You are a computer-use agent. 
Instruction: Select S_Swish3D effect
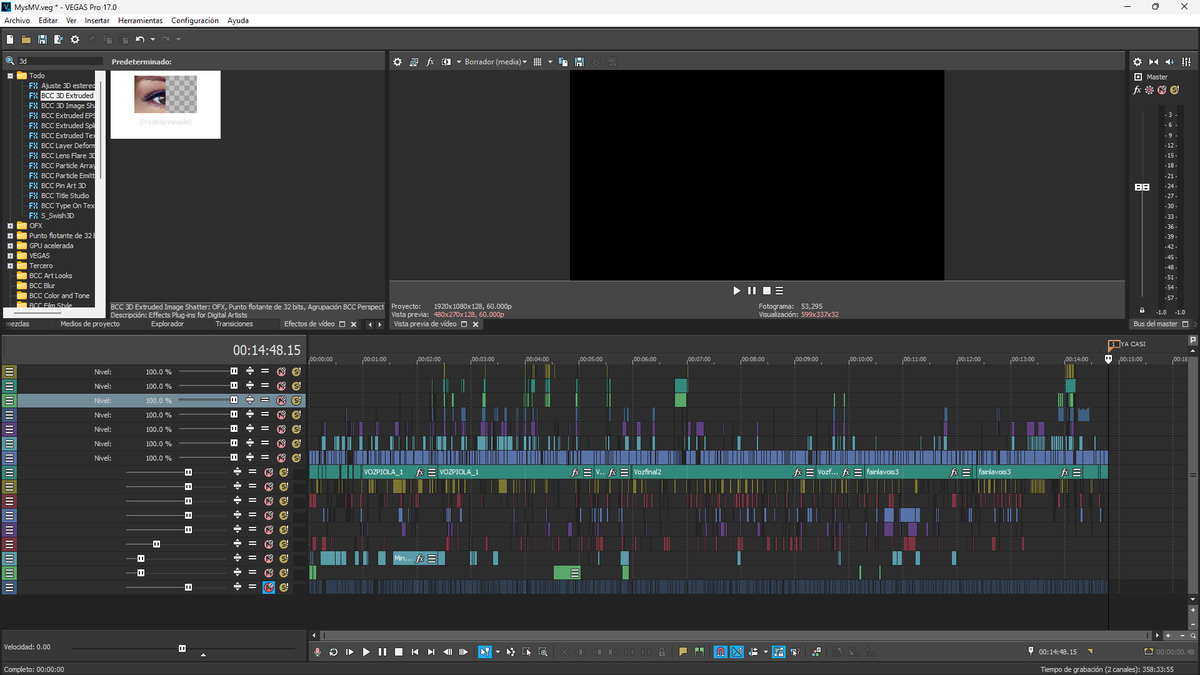point(57,215)
